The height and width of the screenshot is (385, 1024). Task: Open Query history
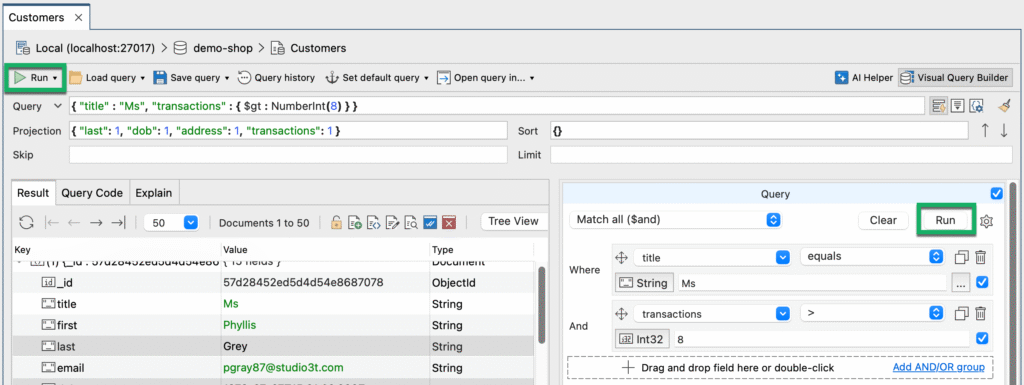[x=276, y=78]
